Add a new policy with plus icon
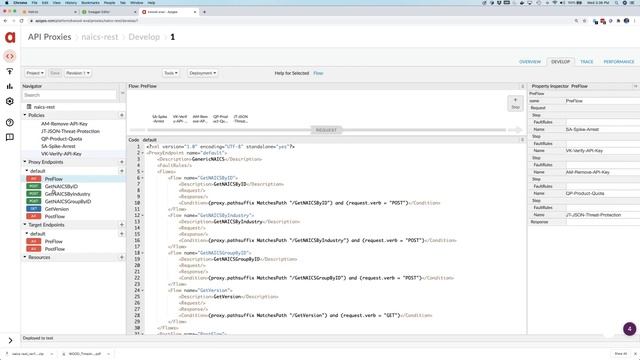 click(122, 115)
